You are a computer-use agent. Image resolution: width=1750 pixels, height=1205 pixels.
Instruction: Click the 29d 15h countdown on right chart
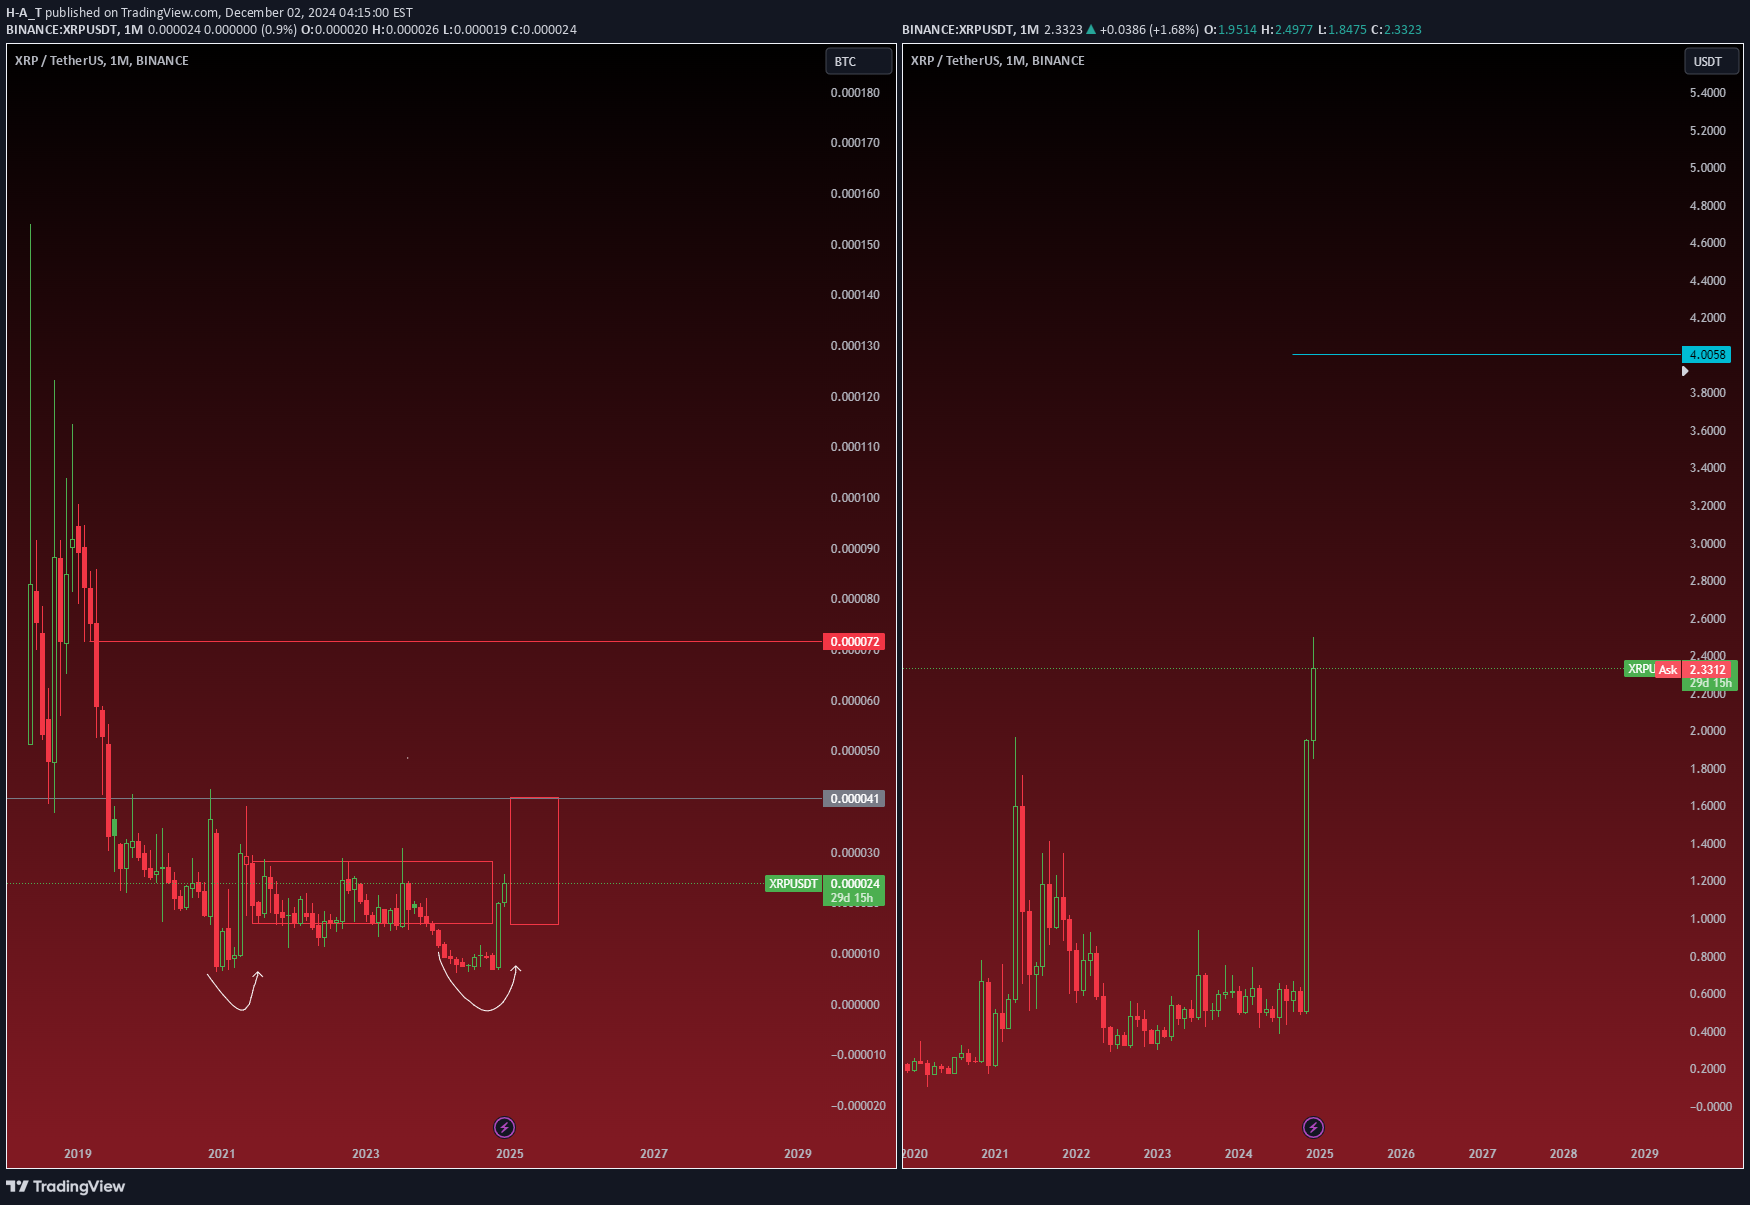pos(1710,684)
